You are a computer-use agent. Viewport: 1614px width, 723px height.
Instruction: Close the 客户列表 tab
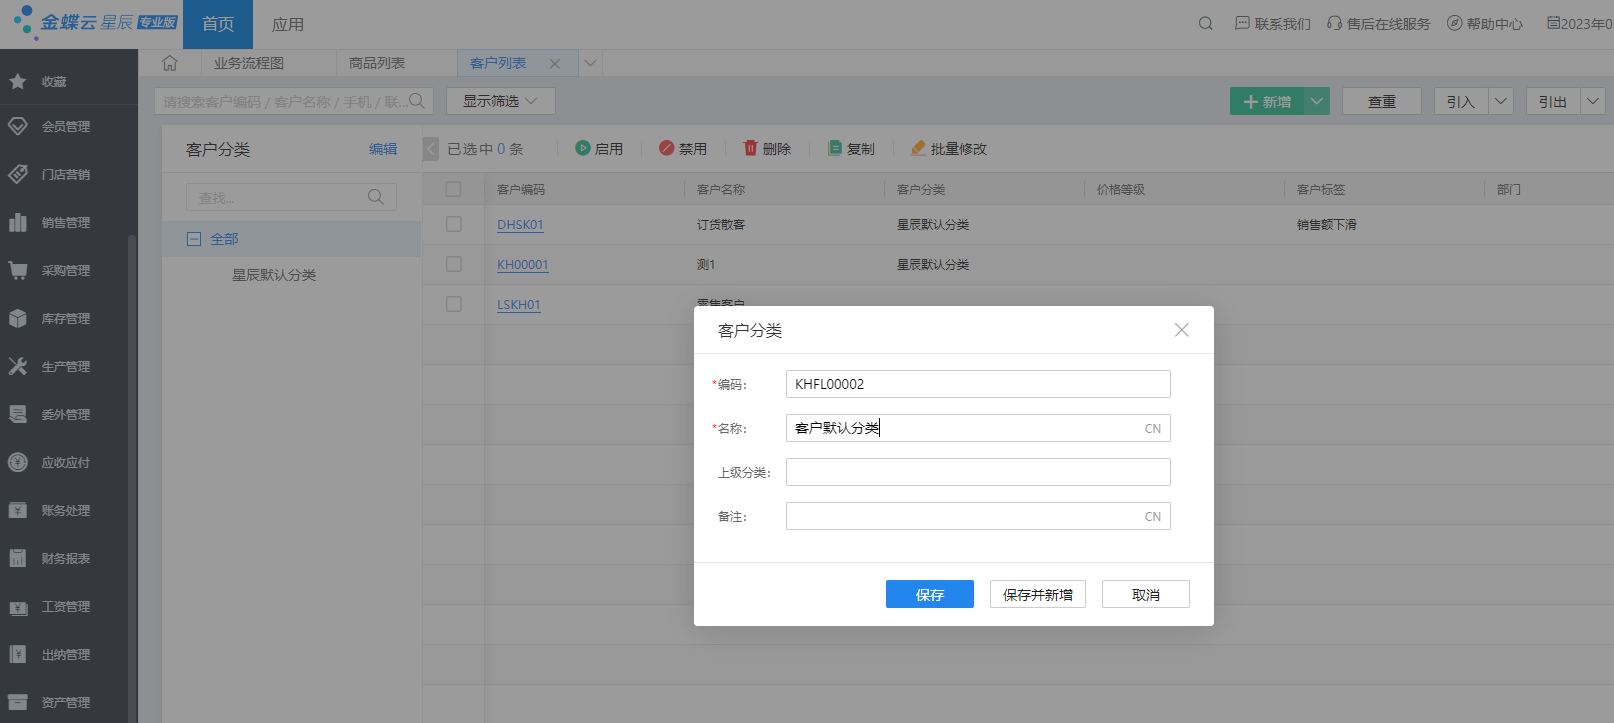click(x=555, y=63)
